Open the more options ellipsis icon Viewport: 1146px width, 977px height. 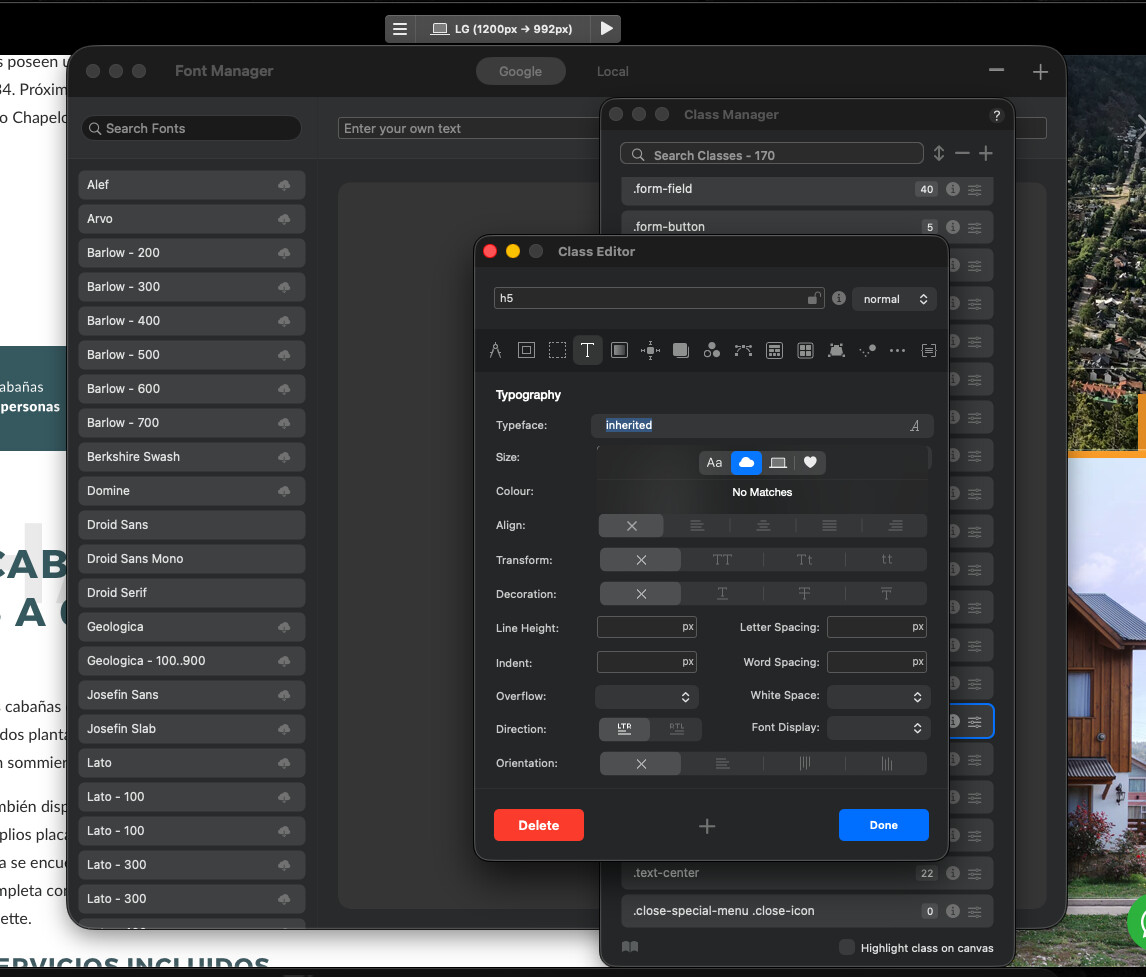(897, 350)
